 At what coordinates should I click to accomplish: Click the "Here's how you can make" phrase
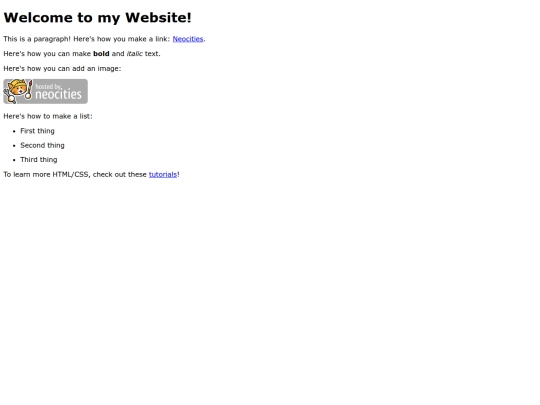tap(47, 54)
